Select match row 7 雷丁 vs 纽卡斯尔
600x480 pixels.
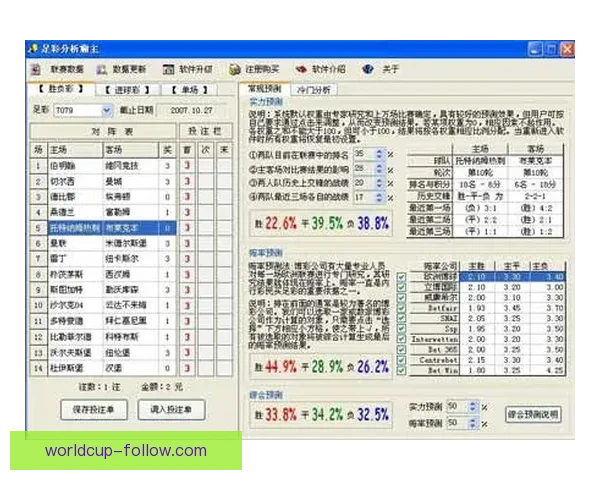(x=103, y=259)
